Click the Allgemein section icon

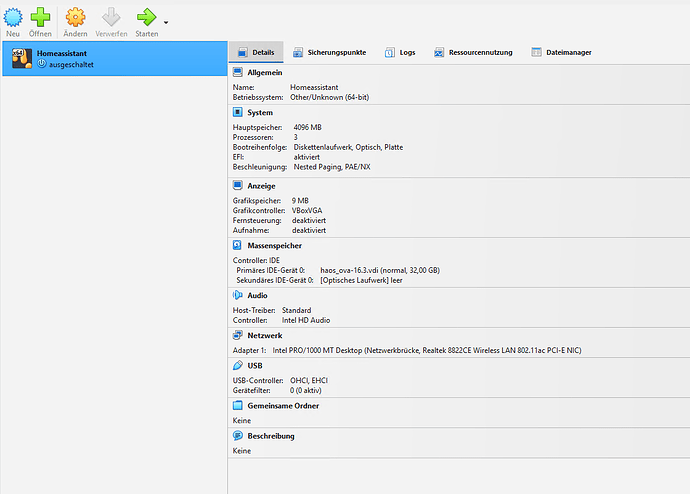point(238,72)
